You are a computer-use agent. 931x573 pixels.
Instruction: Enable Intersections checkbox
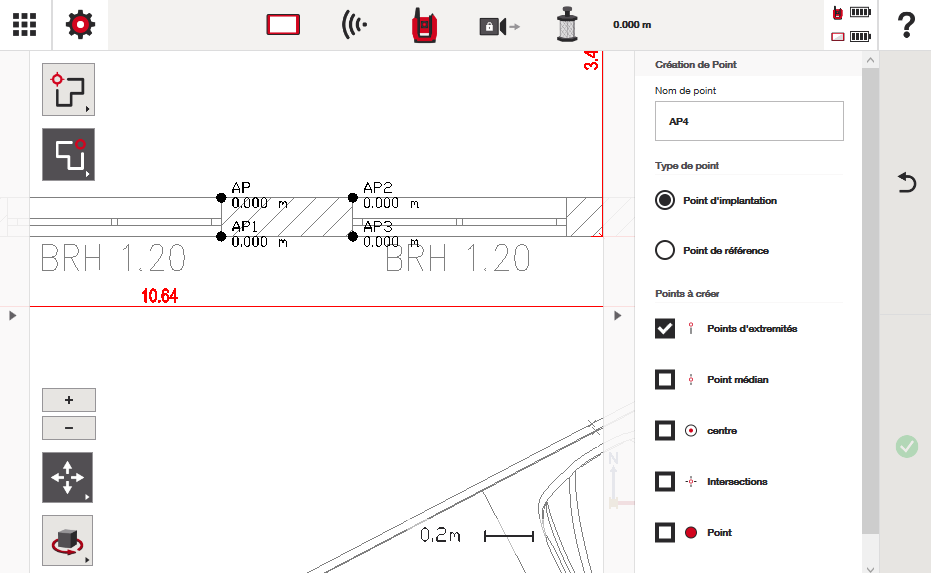(x=665, y=481)
